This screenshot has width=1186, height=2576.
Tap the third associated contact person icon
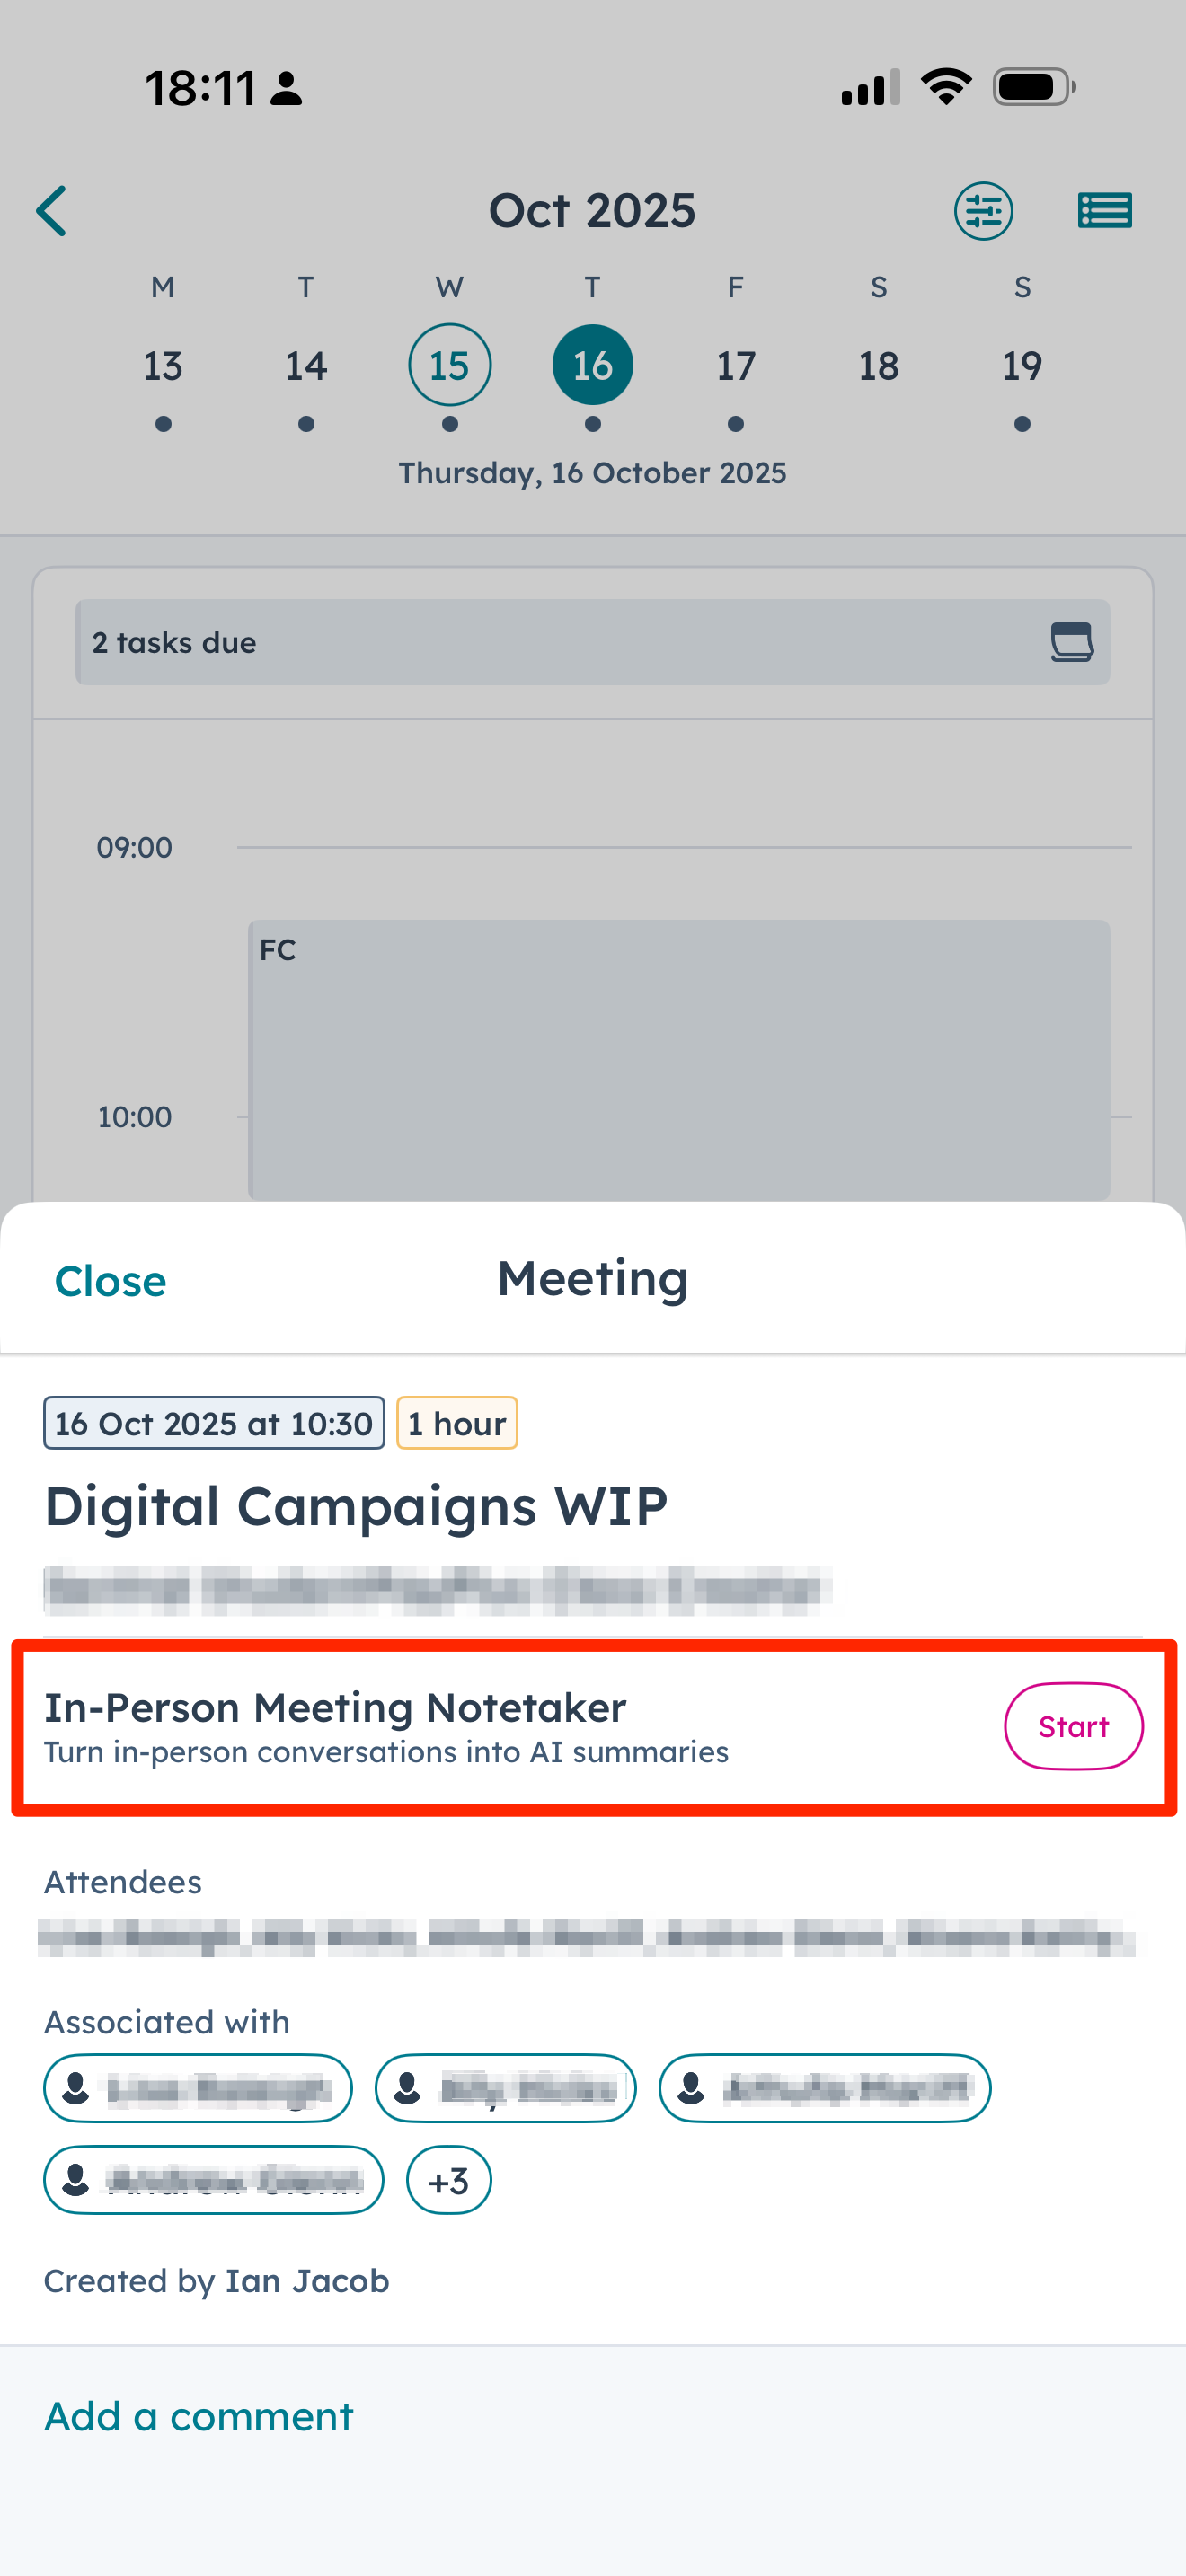[691, 2088]
